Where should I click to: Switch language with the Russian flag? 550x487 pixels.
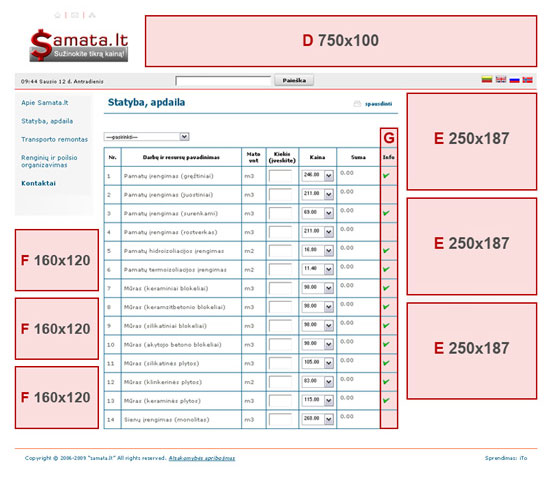pos(514,80)
